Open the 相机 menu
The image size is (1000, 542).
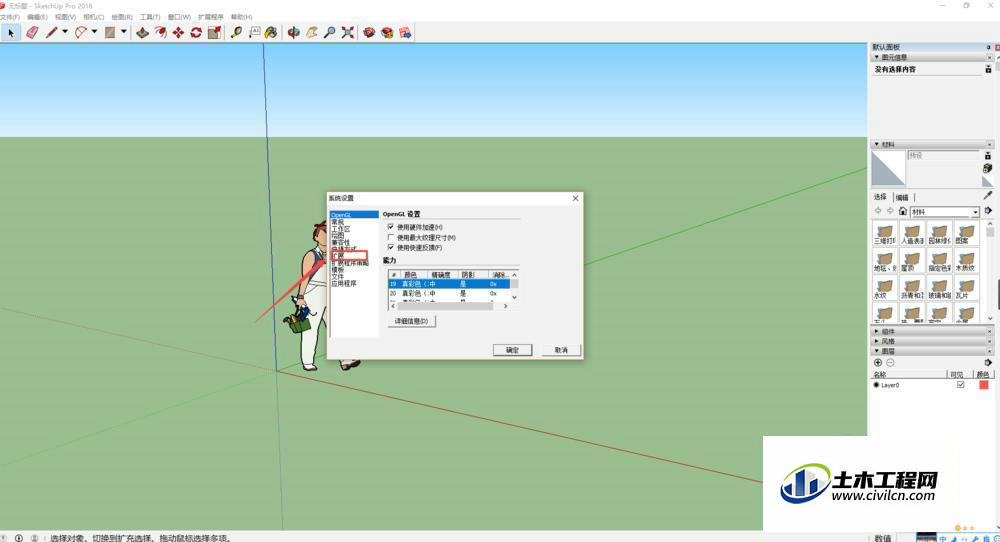(x=93, y=17)
